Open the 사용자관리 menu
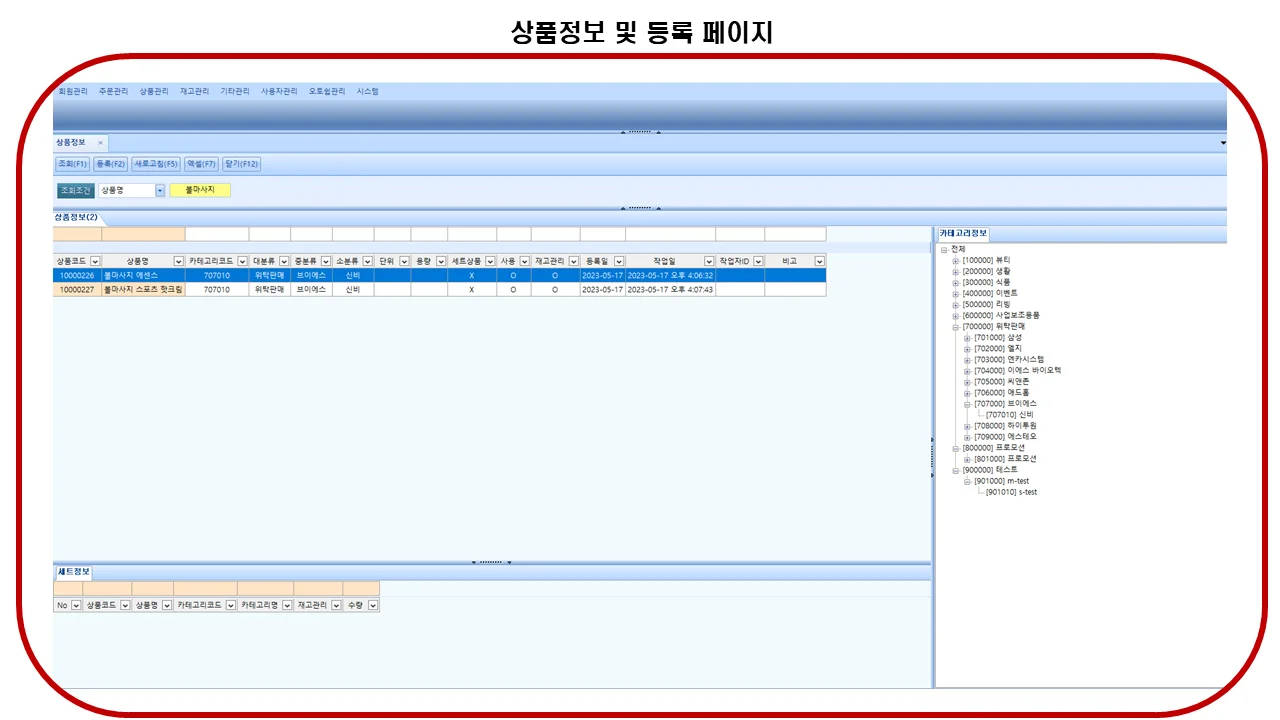This screenshot has width=1280, height=720. (279, 91)
